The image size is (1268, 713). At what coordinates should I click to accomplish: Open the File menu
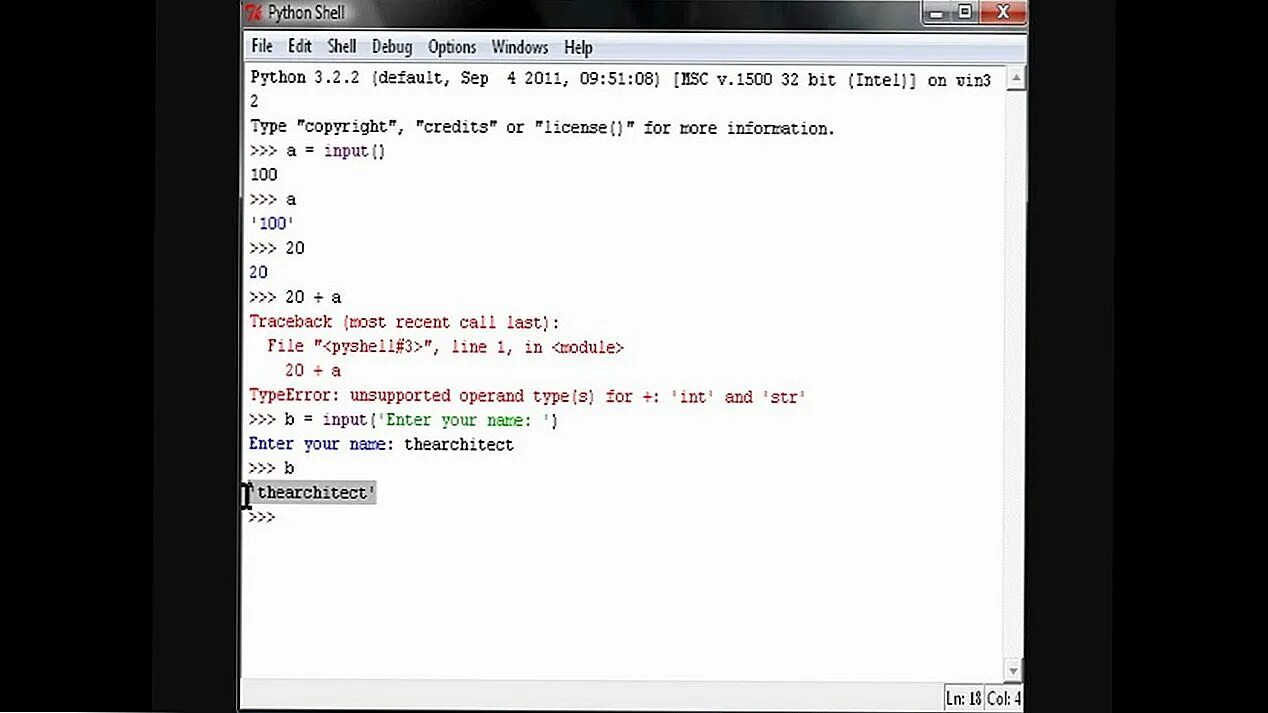point(262,47)
